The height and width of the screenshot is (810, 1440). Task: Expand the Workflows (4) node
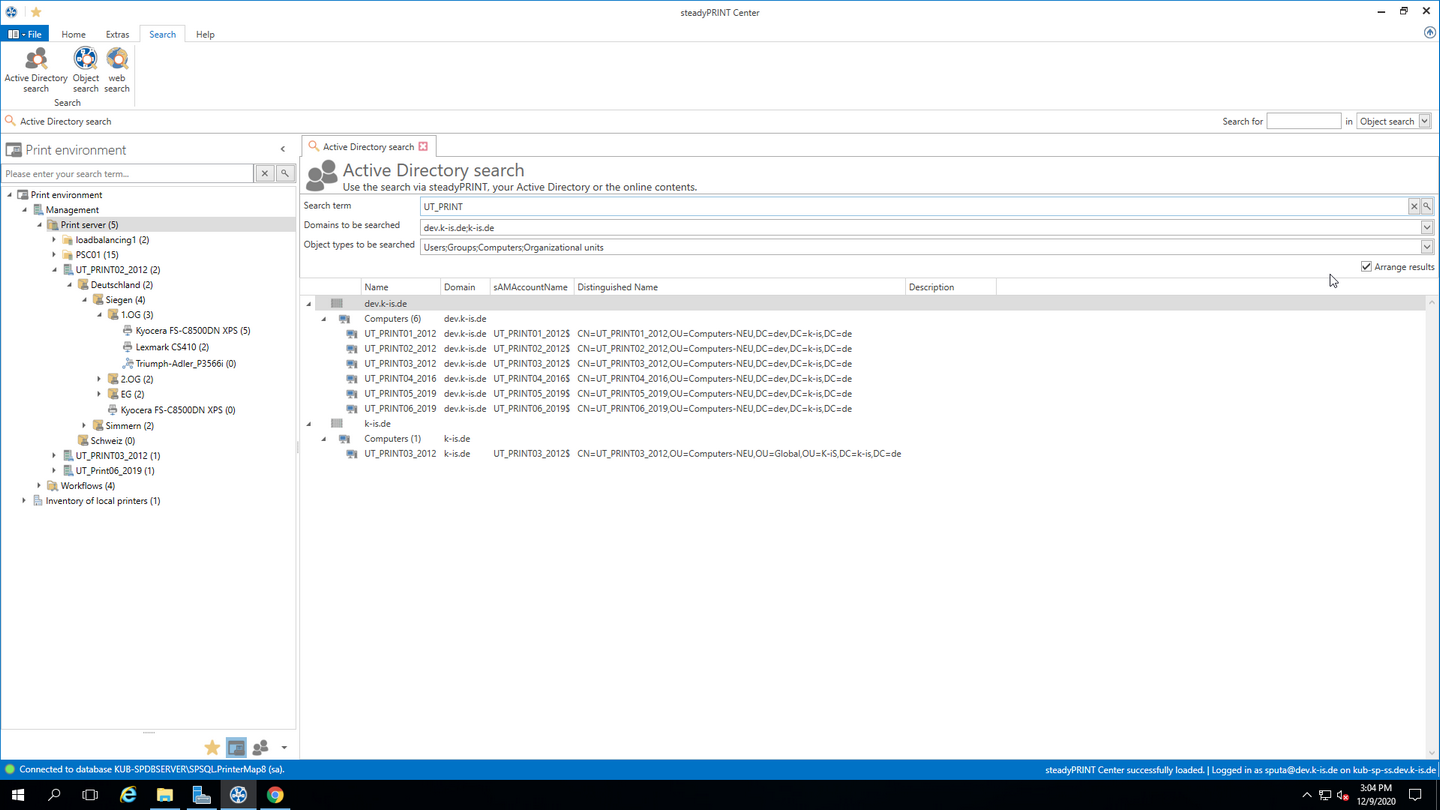39,486
